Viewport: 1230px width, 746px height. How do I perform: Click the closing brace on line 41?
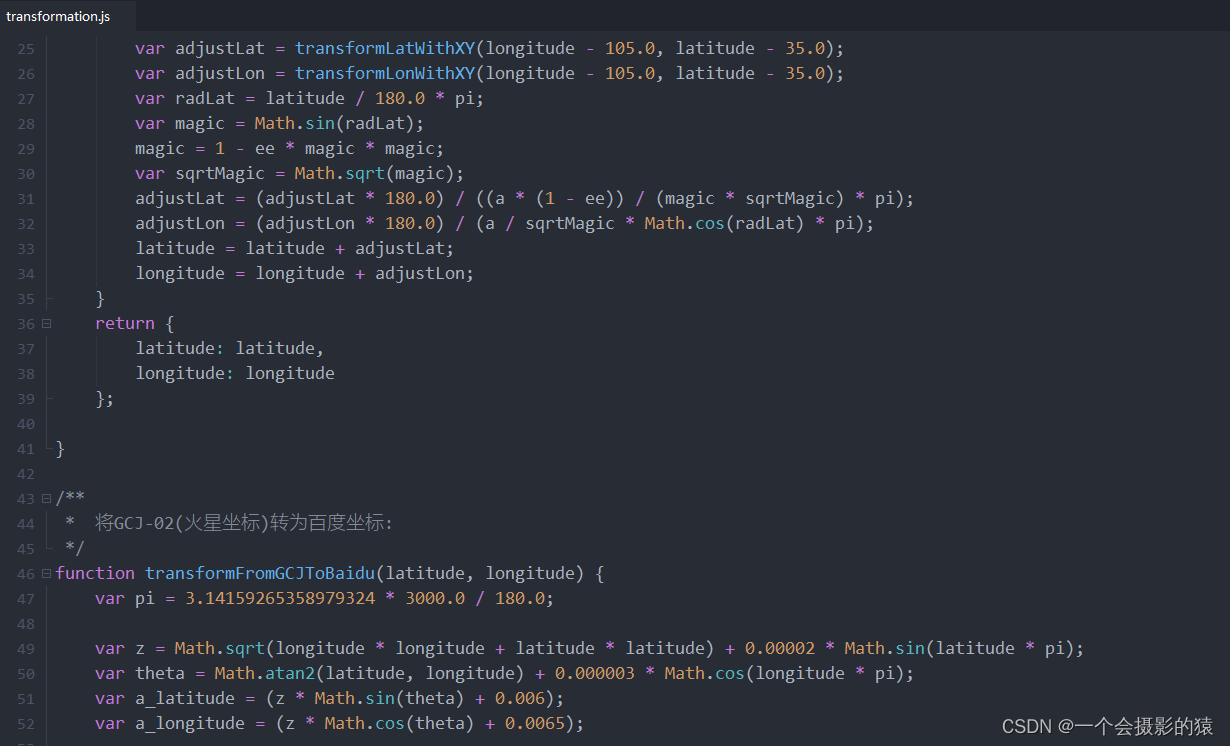pyautogui.click(x=60, y=449)
